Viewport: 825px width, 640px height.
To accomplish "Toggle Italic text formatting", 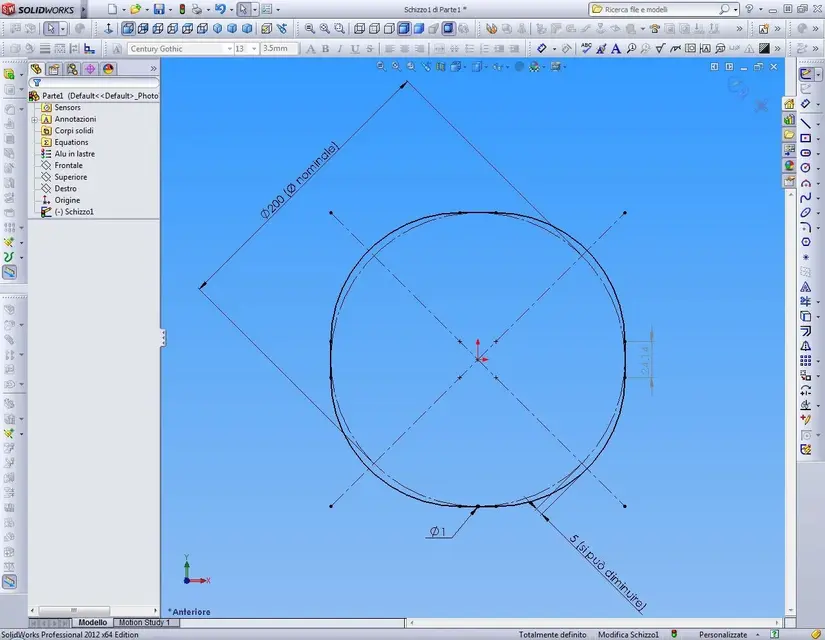I will (340, 48).
